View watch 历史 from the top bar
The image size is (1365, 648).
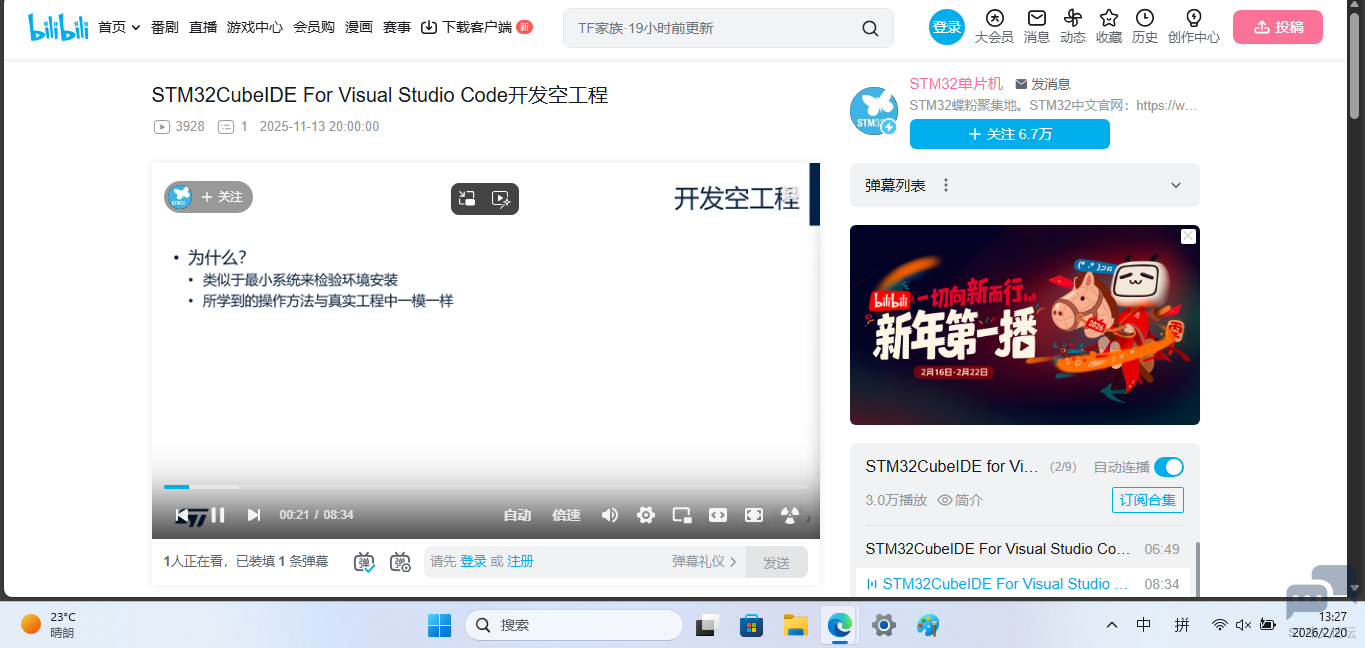(1144, 27)
